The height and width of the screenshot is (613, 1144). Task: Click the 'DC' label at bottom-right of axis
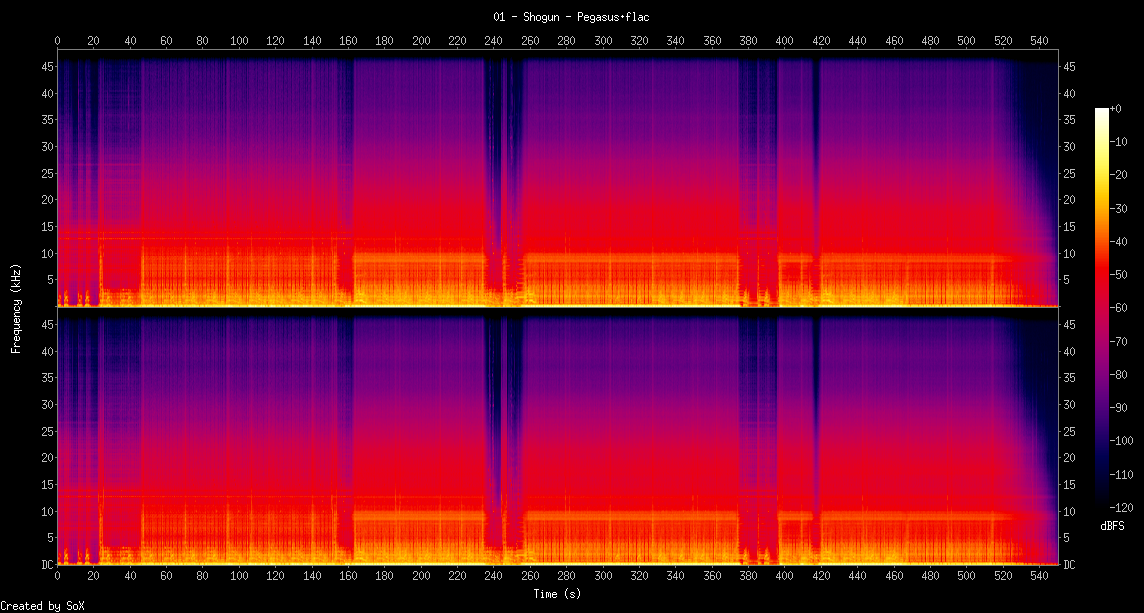click(x=1070, y=565)
